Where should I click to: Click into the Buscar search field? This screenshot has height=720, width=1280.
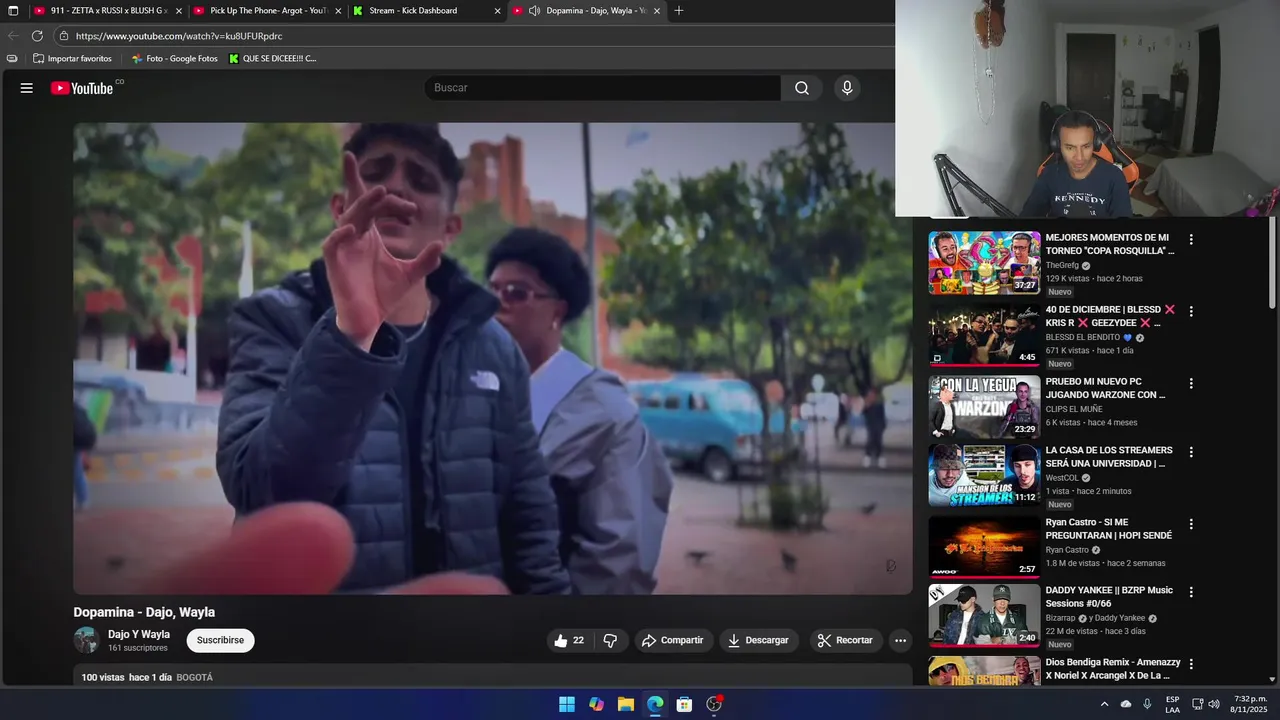(603, 88)
